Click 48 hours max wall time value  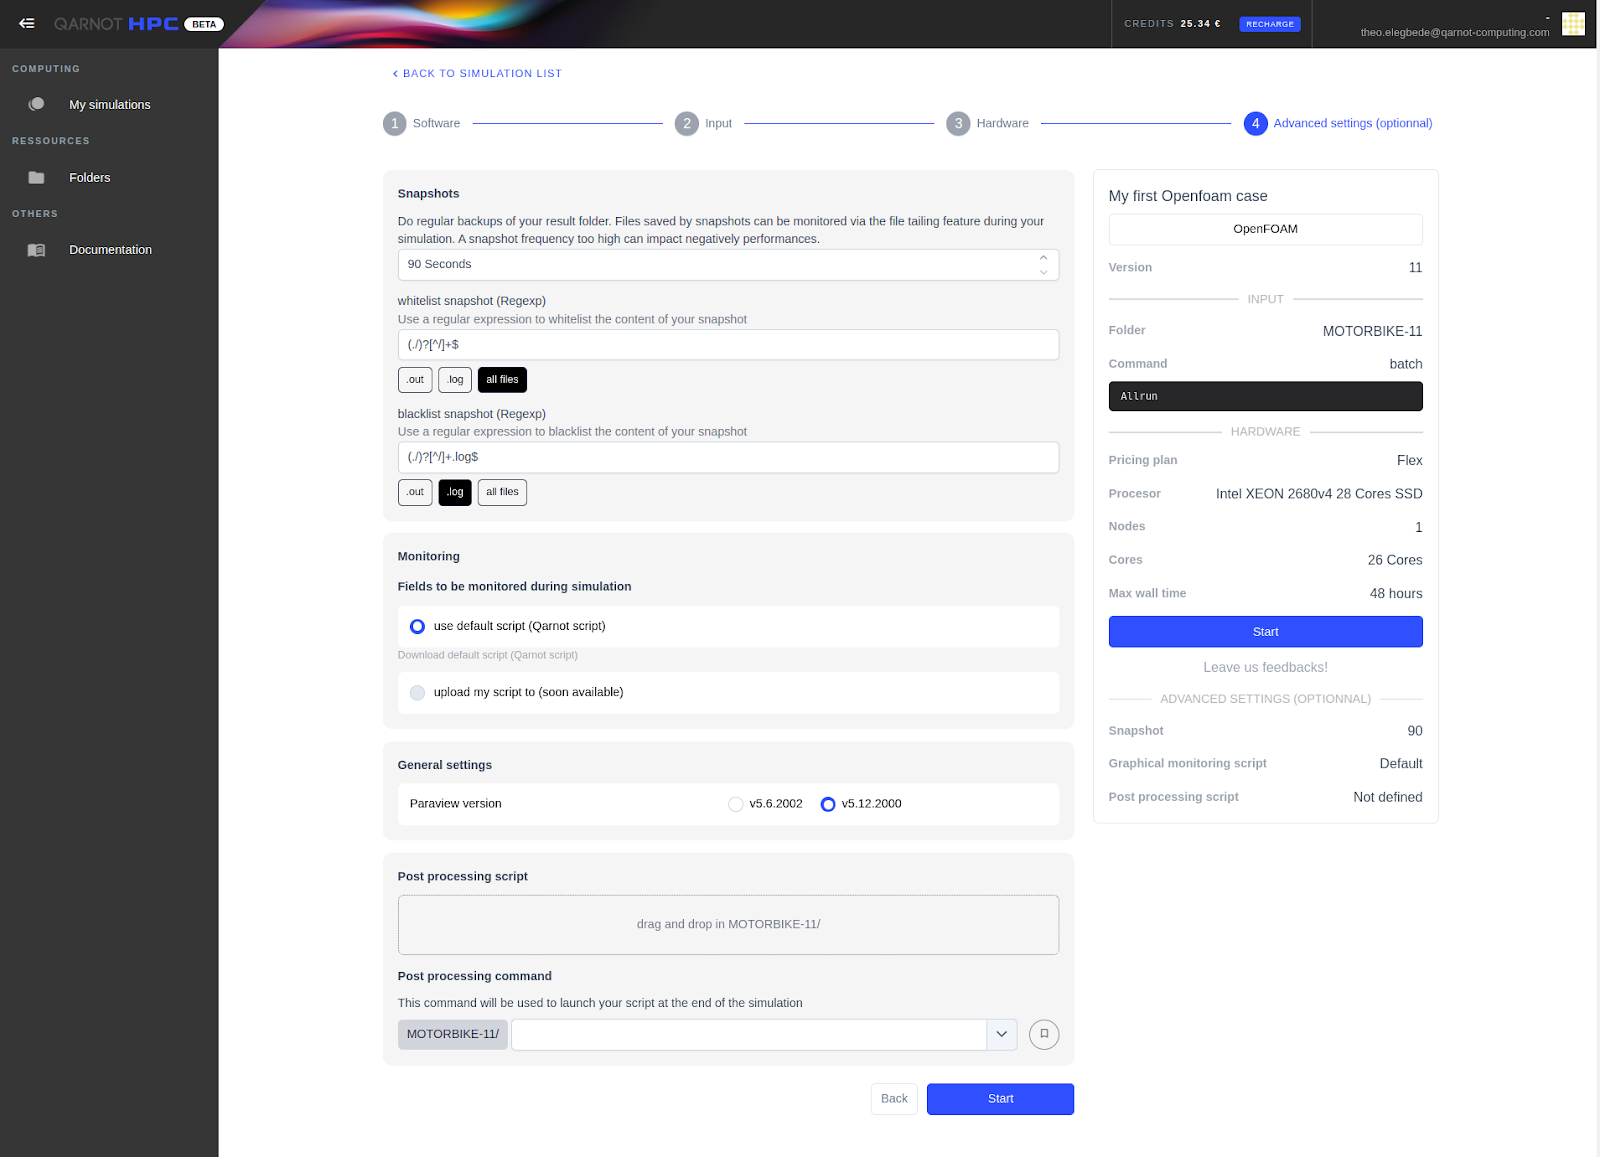coord(1396,593)
